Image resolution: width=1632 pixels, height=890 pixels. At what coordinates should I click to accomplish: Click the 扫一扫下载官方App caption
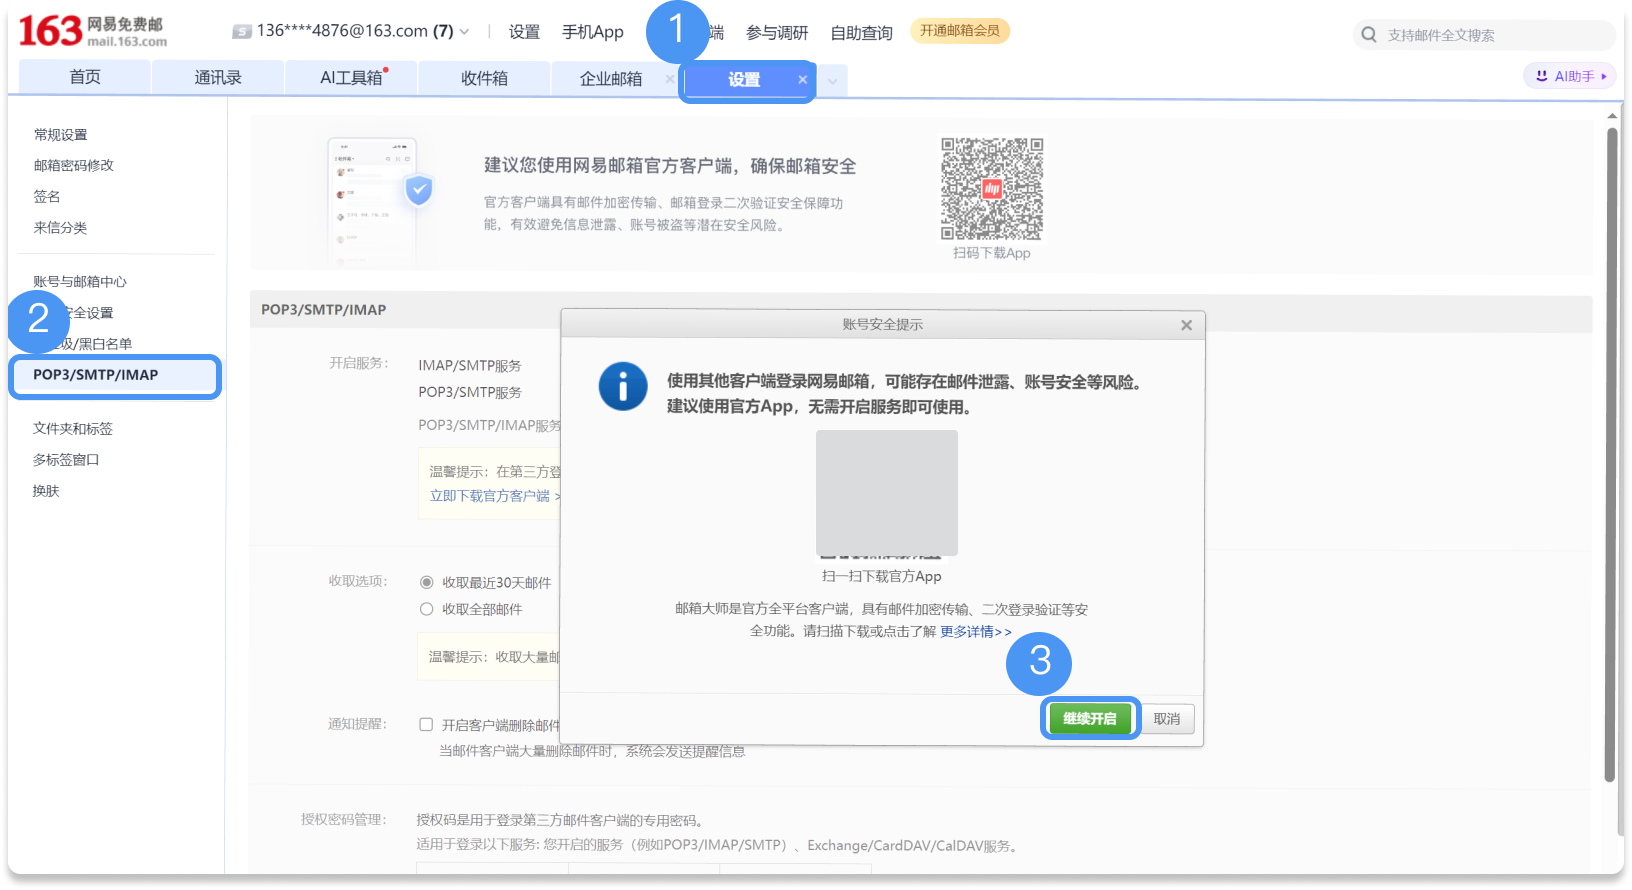pos(882,576)
